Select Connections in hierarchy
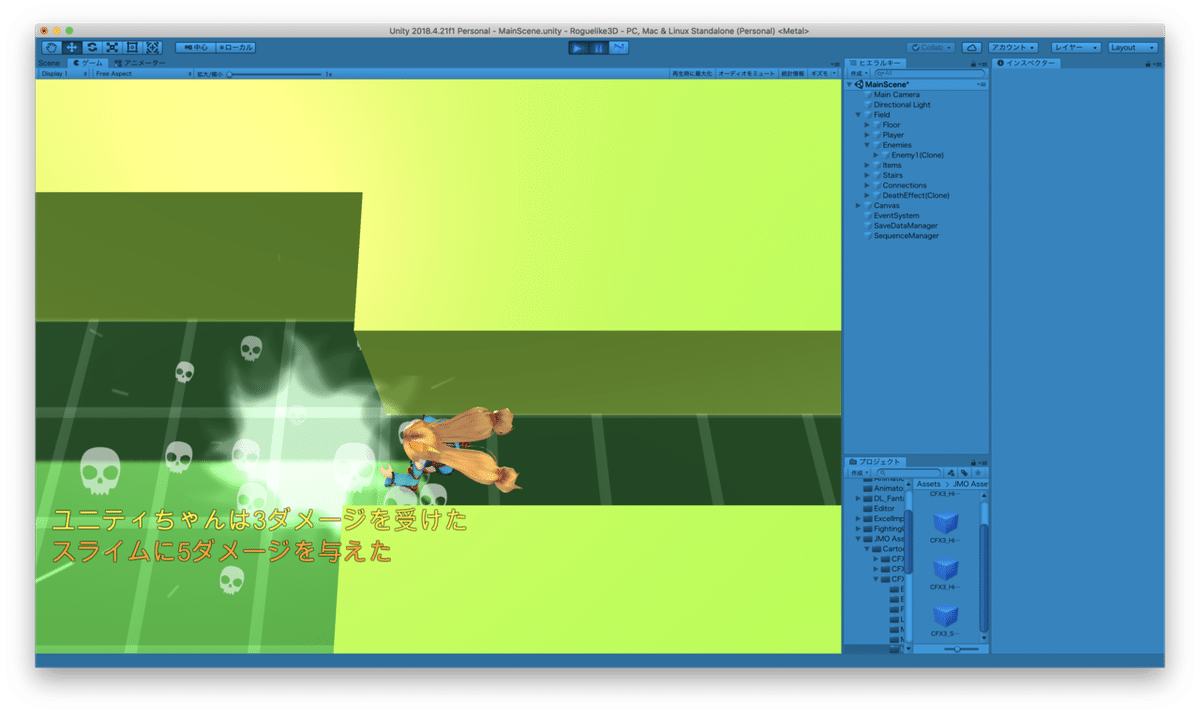The image size is (1200, 714). [904, 185]
